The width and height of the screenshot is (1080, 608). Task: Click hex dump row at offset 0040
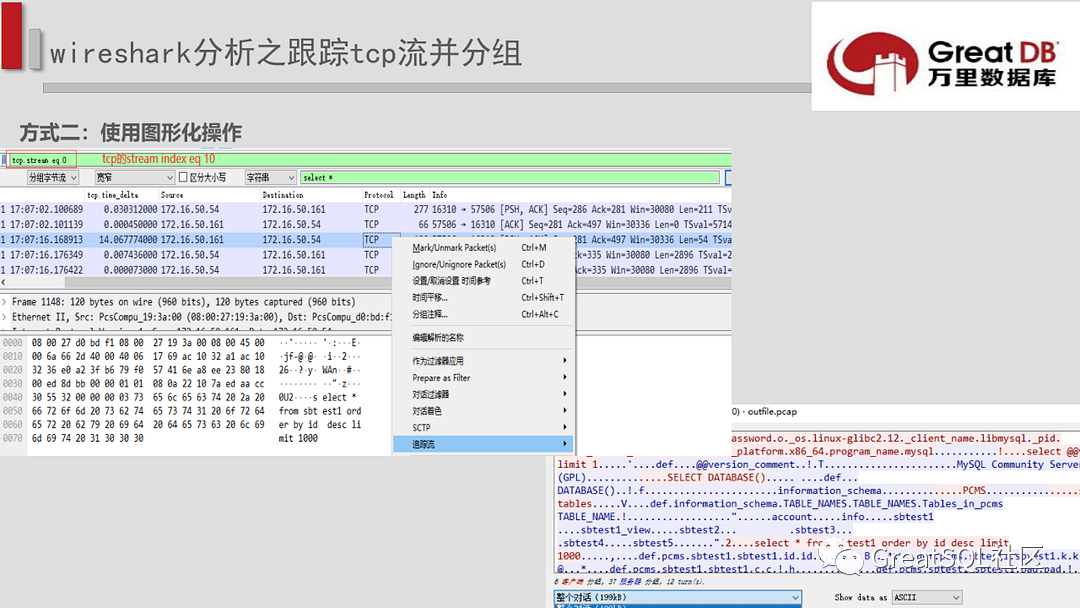tap(183, 397)
